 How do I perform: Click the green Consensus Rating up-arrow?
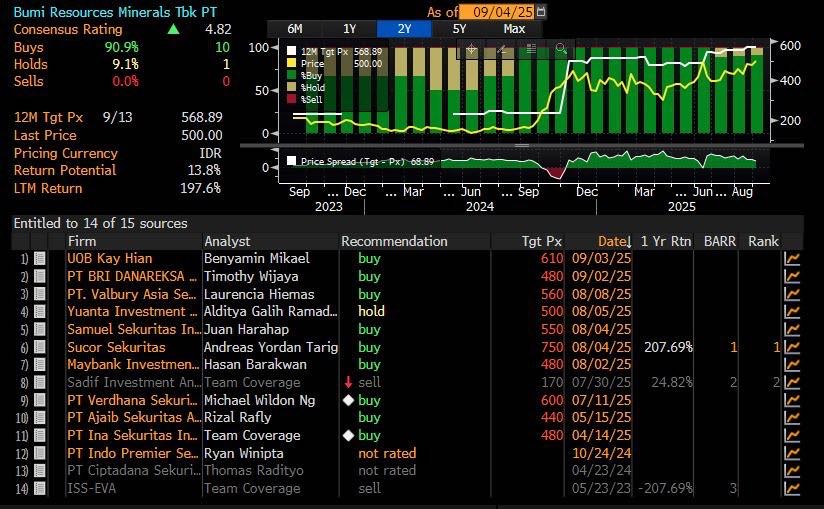coord(173,29)
